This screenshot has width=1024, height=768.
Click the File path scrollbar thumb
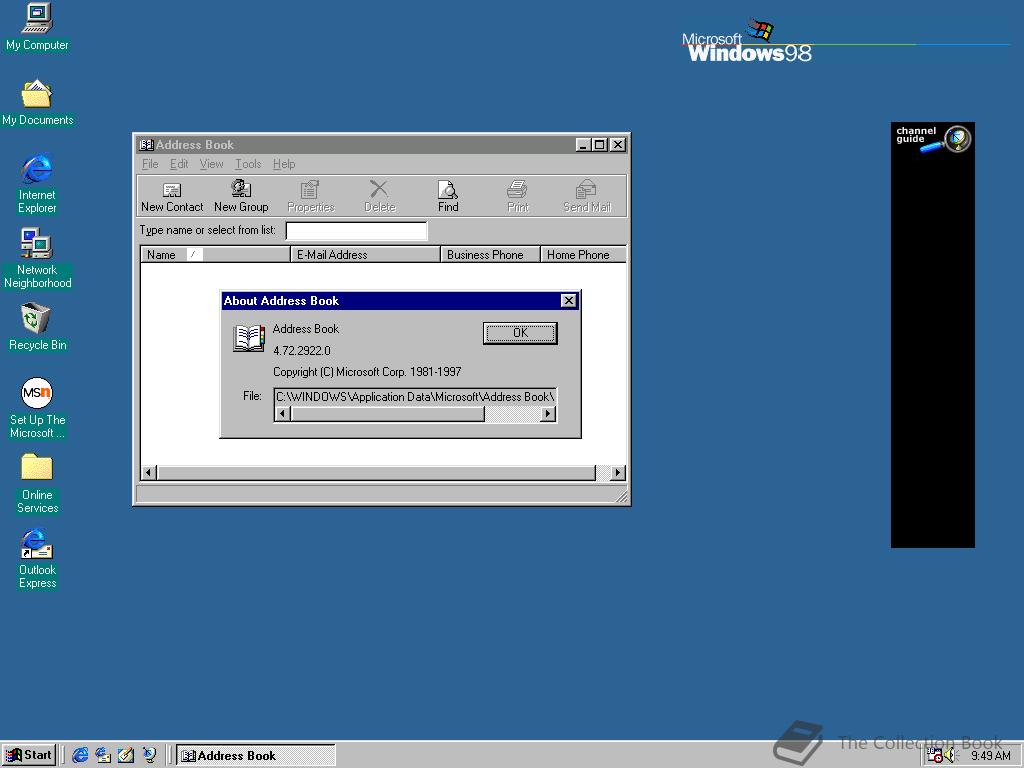click(x=388, y=413)
